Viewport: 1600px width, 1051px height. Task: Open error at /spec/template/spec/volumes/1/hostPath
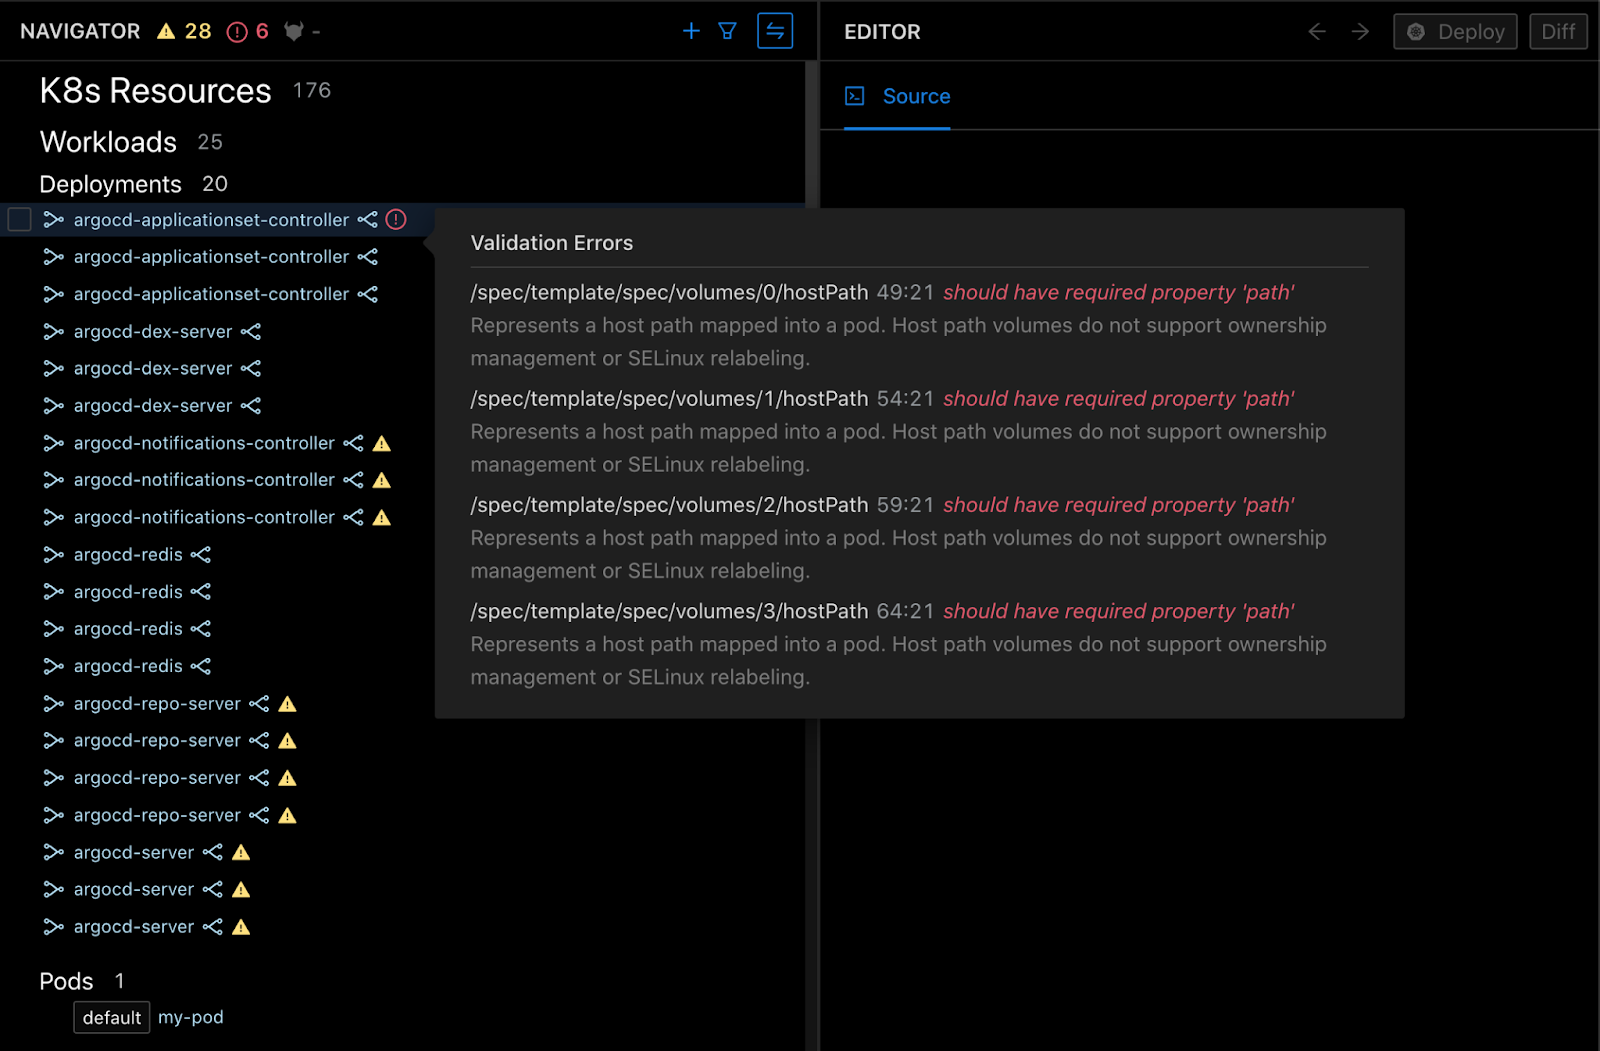pos(669,398)
